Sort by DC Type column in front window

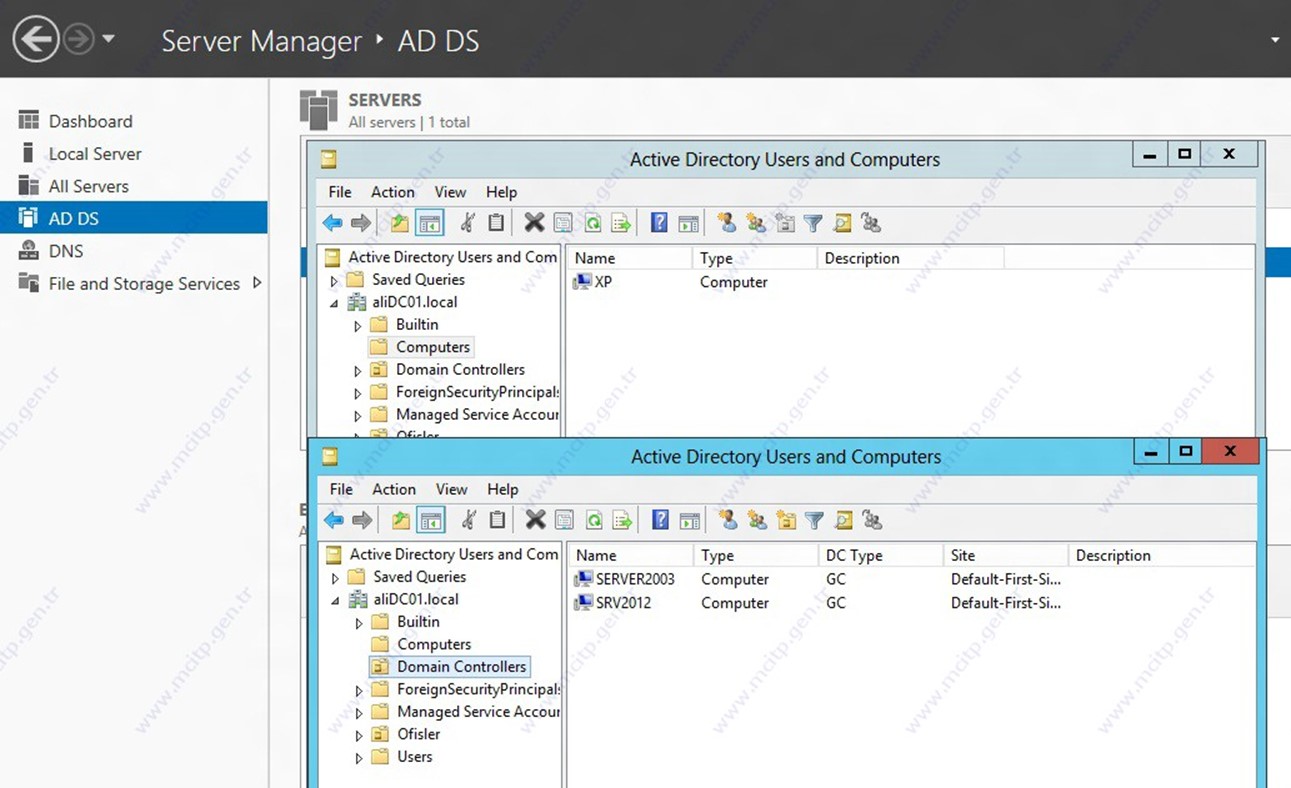click(880, 555)
